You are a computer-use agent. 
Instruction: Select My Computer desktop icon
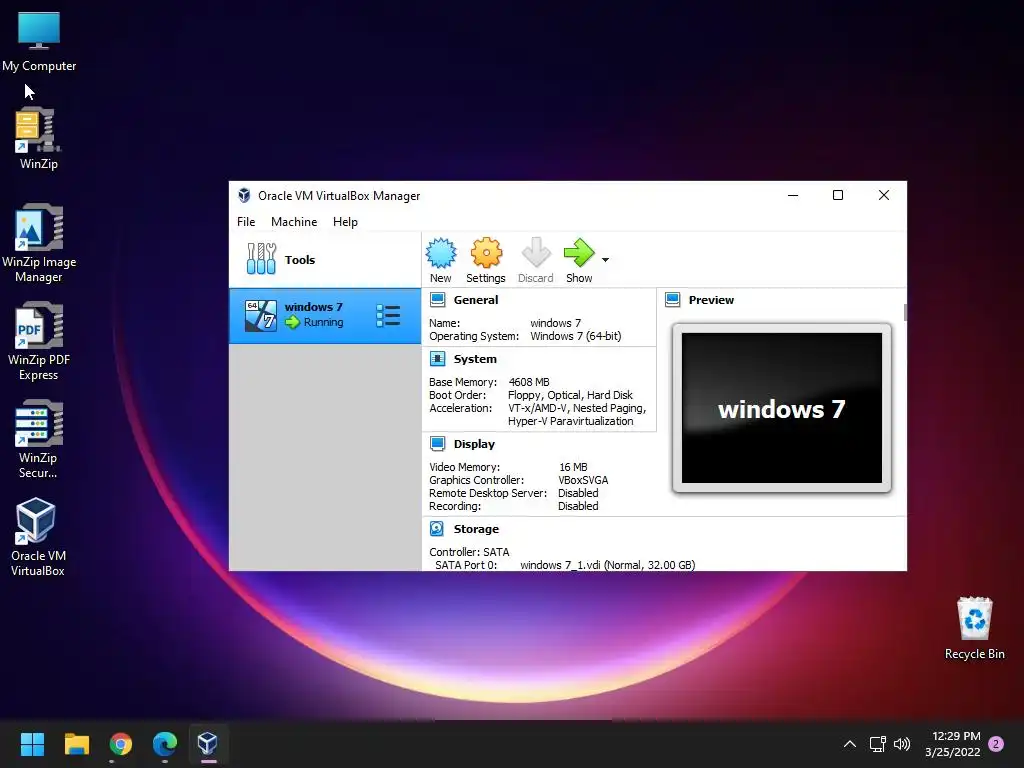[39, 42]
